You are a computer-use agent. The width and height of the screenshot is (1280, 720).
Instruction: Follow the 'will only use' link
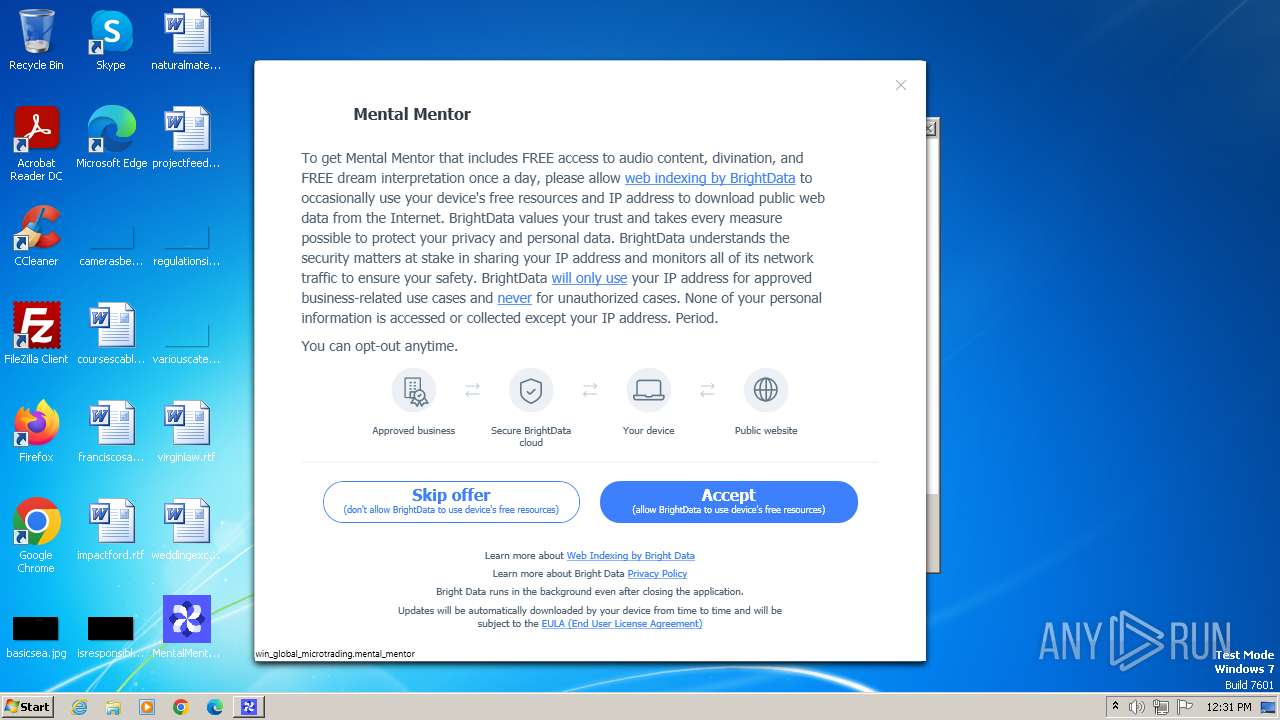coord(589,278)
